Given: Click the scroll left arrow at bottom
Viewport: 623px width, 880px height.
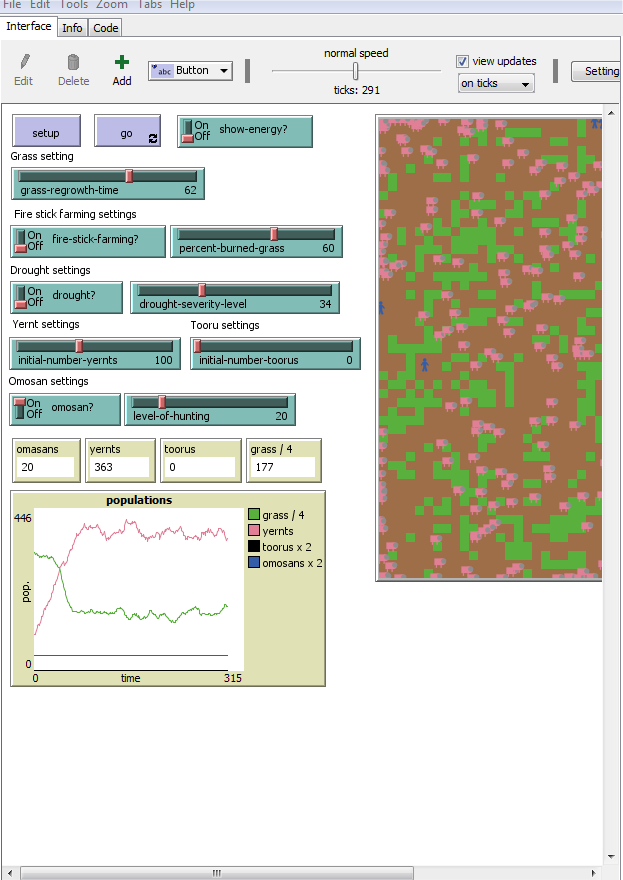Looking at the screenshot, I should (10, 873).
